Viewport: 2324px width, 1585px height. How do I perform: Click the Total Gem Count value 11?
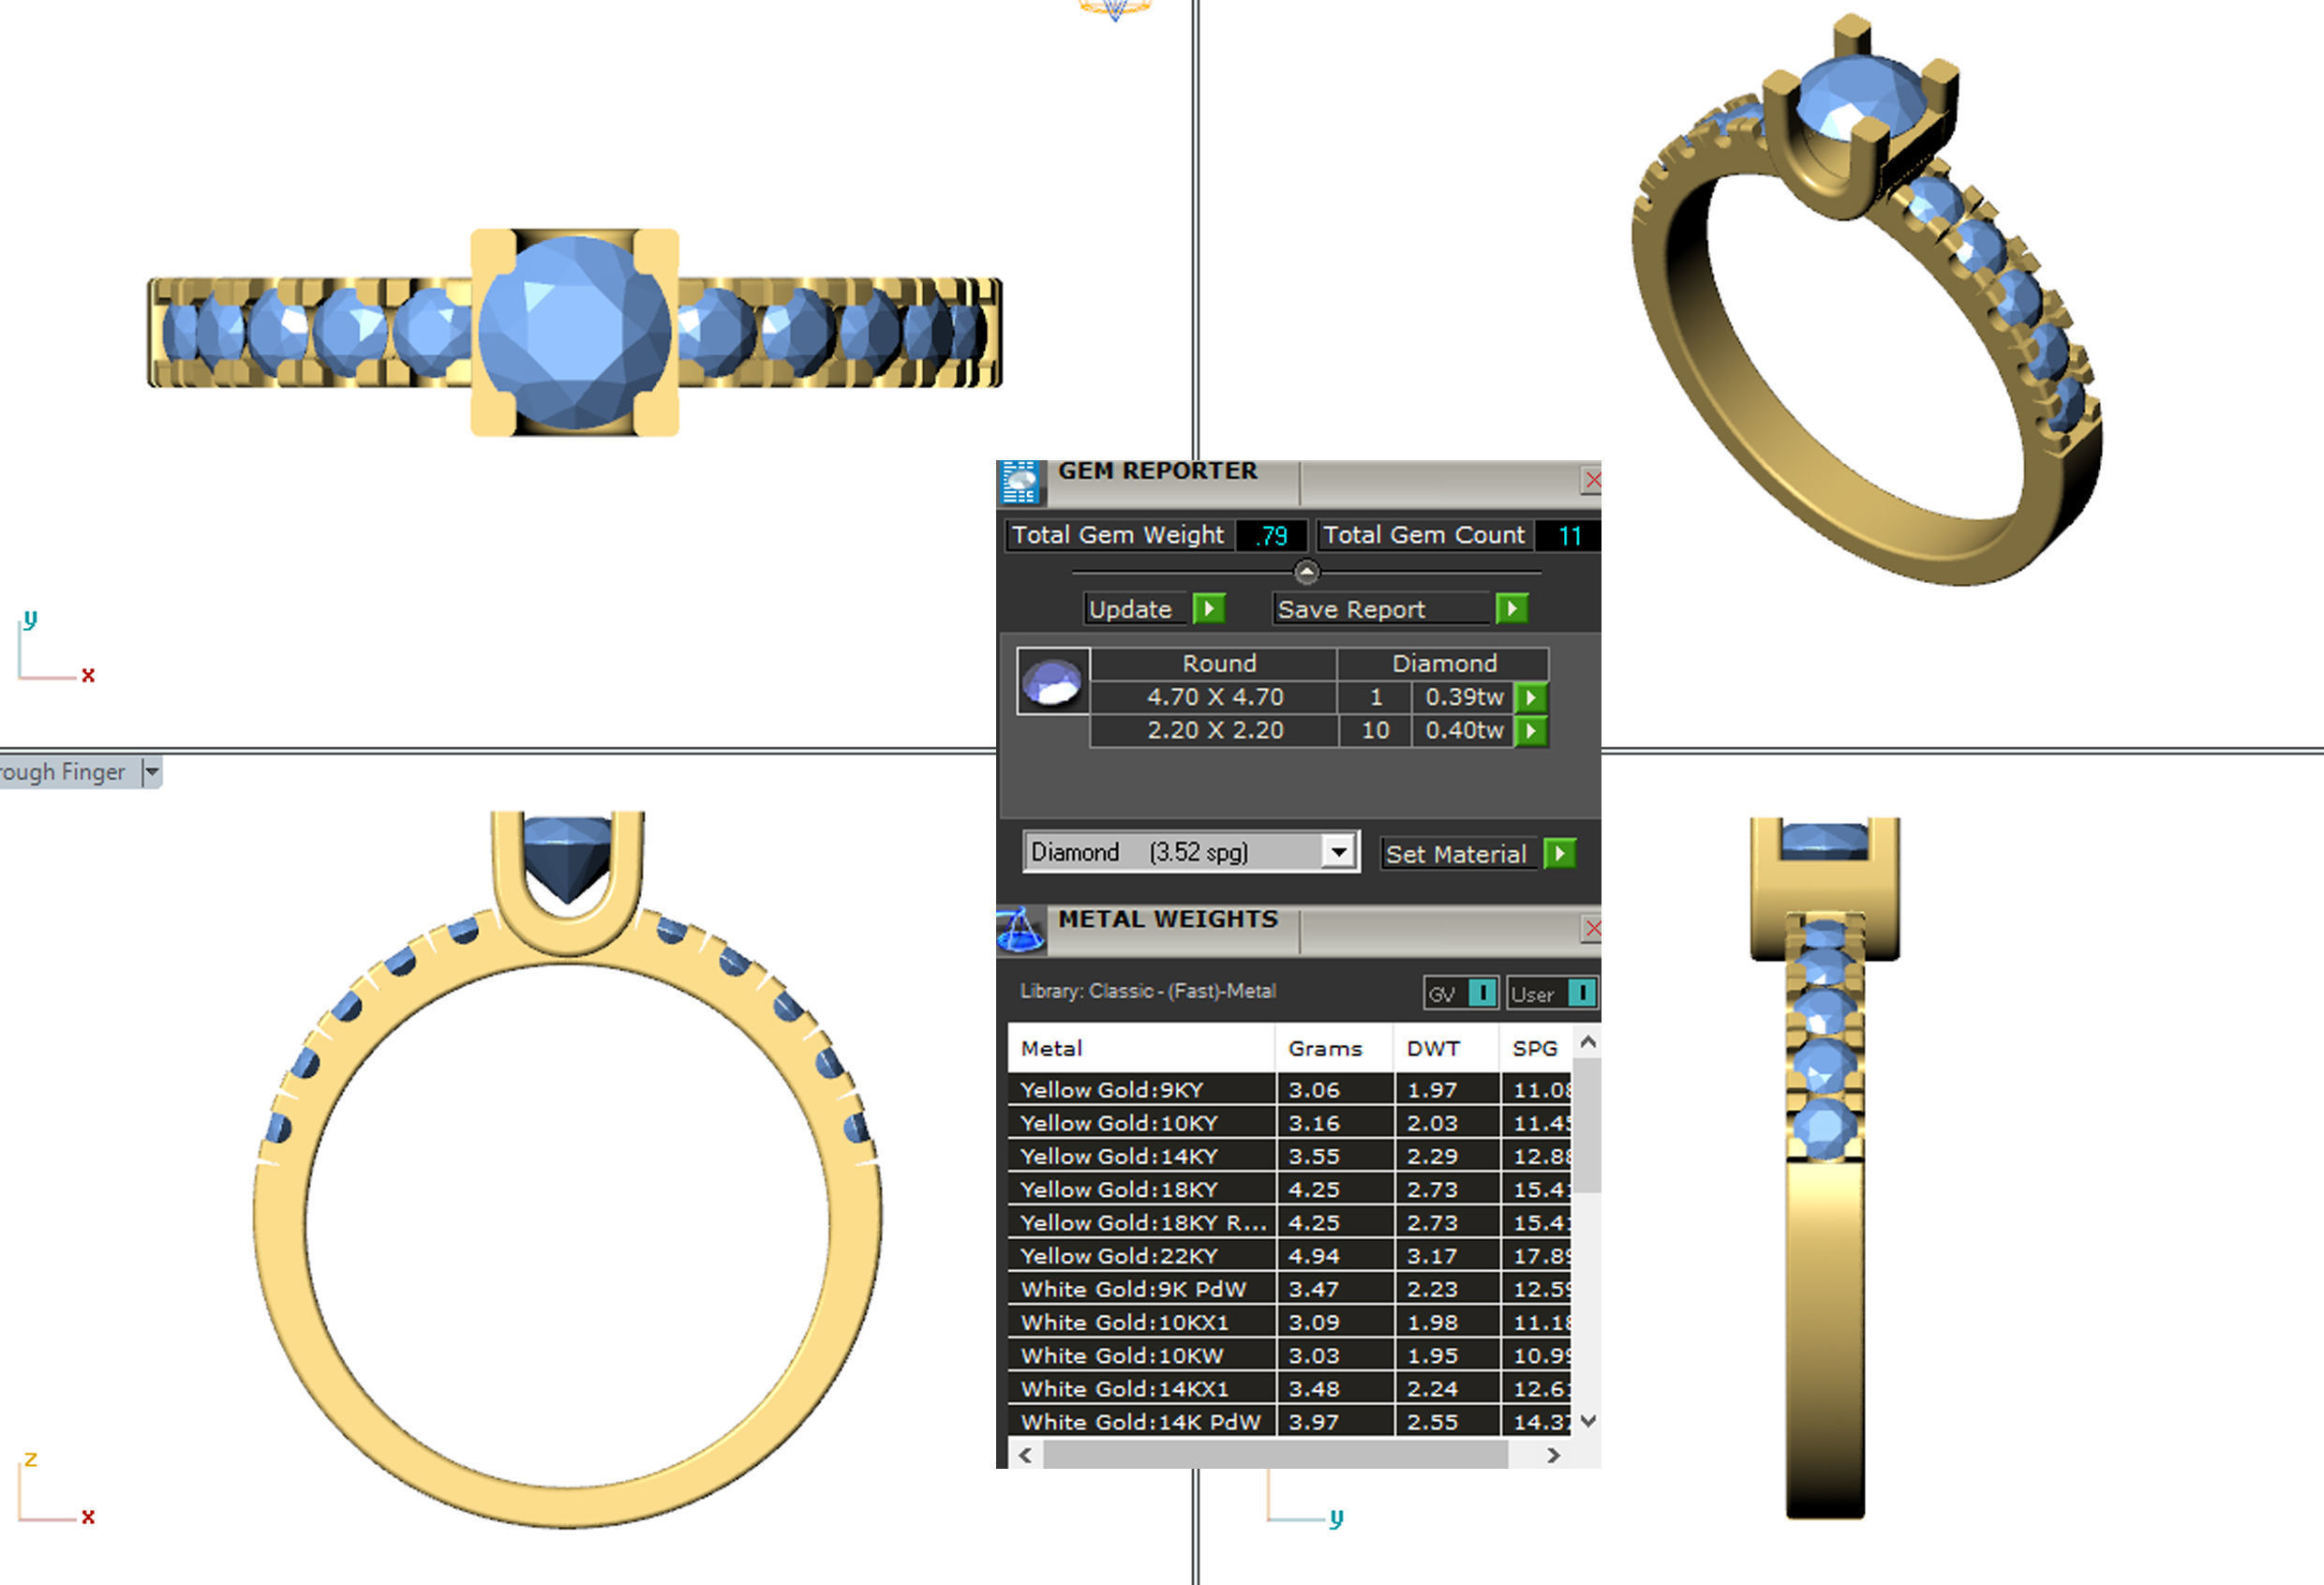coord(1569,535)
